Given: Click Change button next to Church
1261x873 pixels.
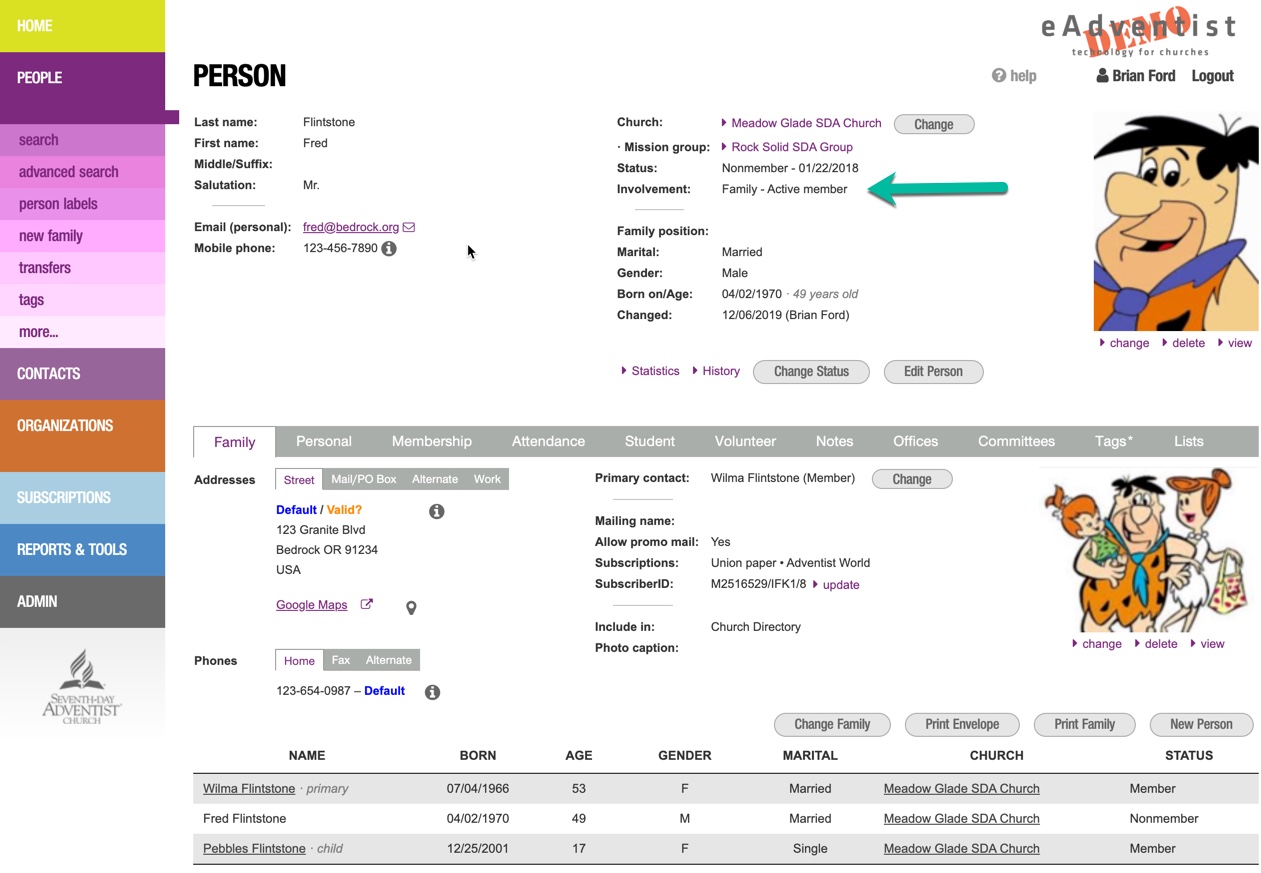Looking at the screenshot, I should coord(934,124).
